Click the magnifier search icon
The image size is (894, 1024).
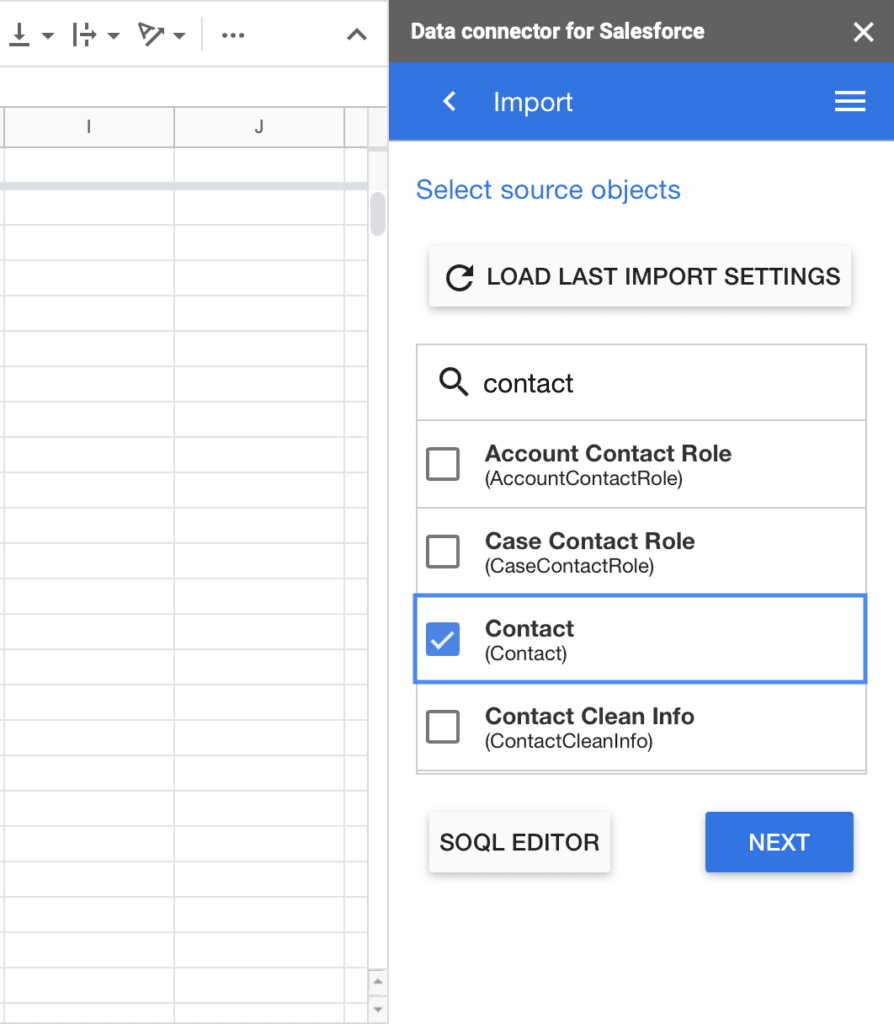(x=453, y=382)
